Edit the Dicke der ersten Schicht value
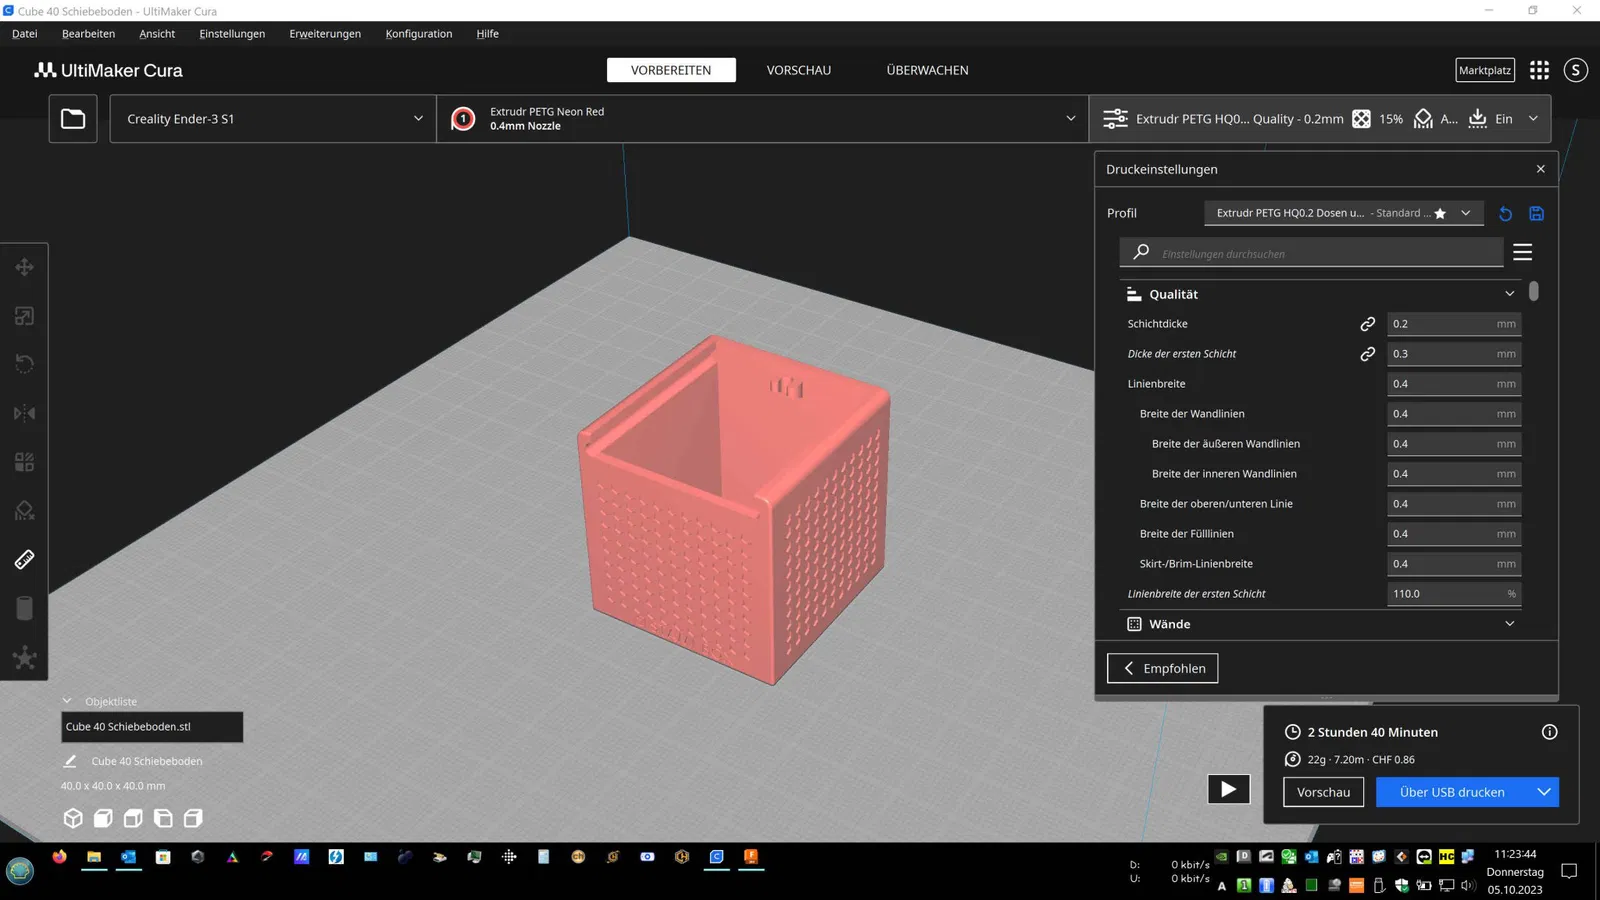 tap(1454, 354)
